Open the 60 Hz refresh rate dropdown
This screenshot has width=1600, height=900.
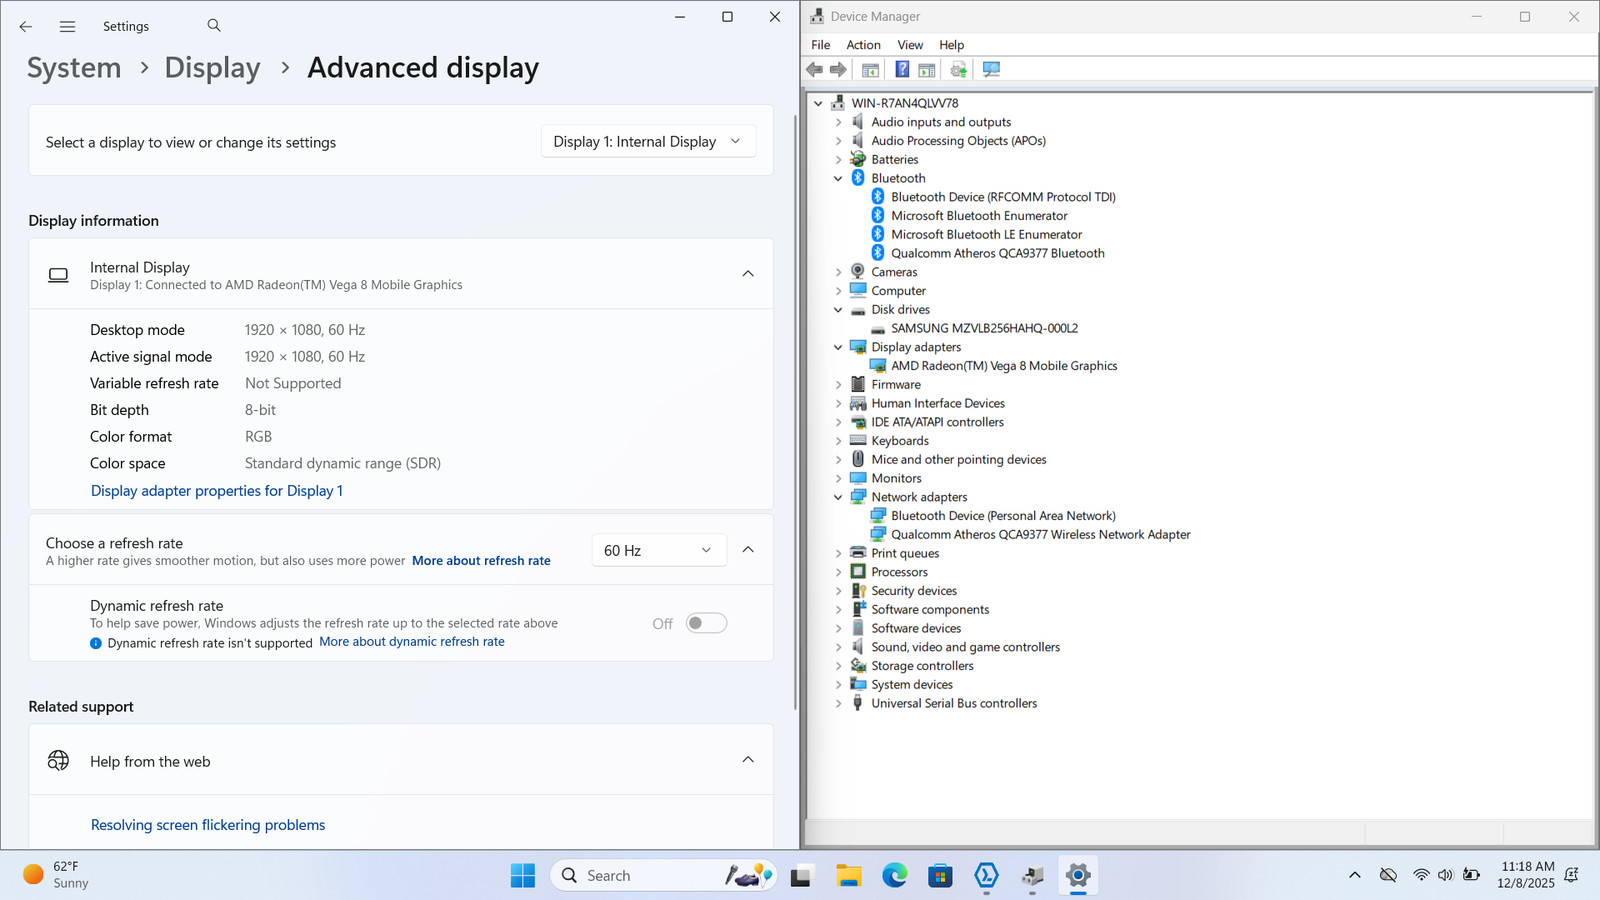(x=658, y=551)
